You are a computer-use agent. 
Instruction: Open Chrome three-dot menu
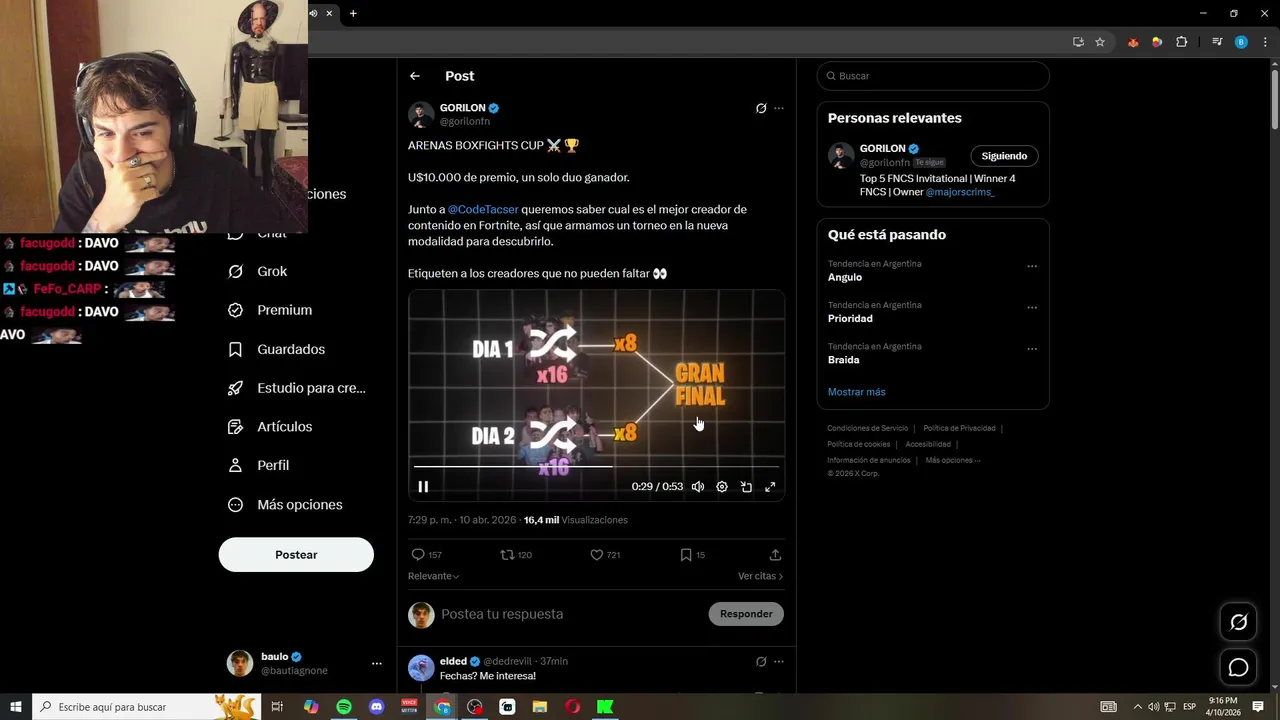click(1263, 42)
